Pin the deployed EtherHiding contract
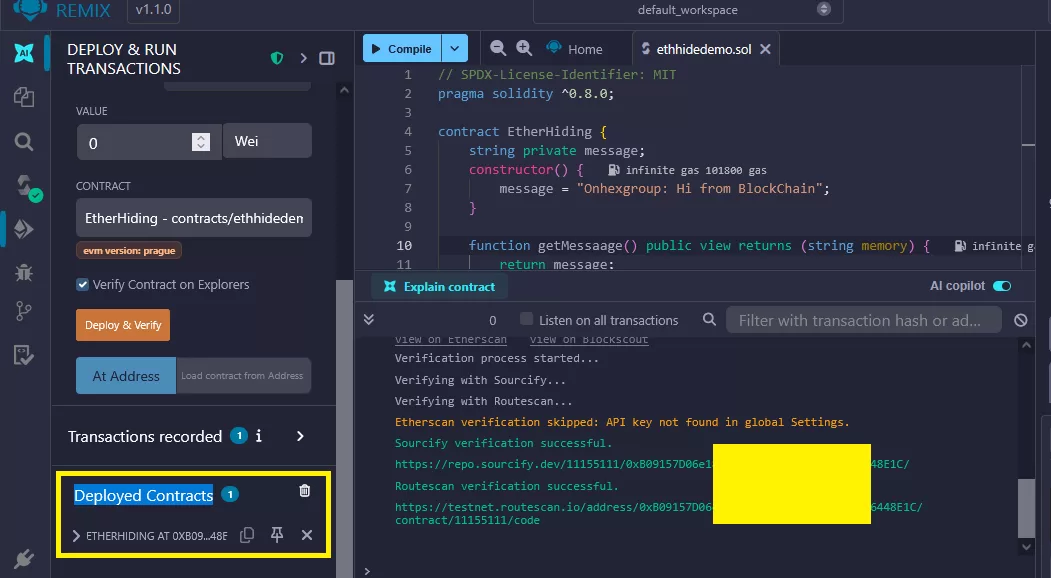The height and width of the screenshot is (578, 1051). (277, 535)
